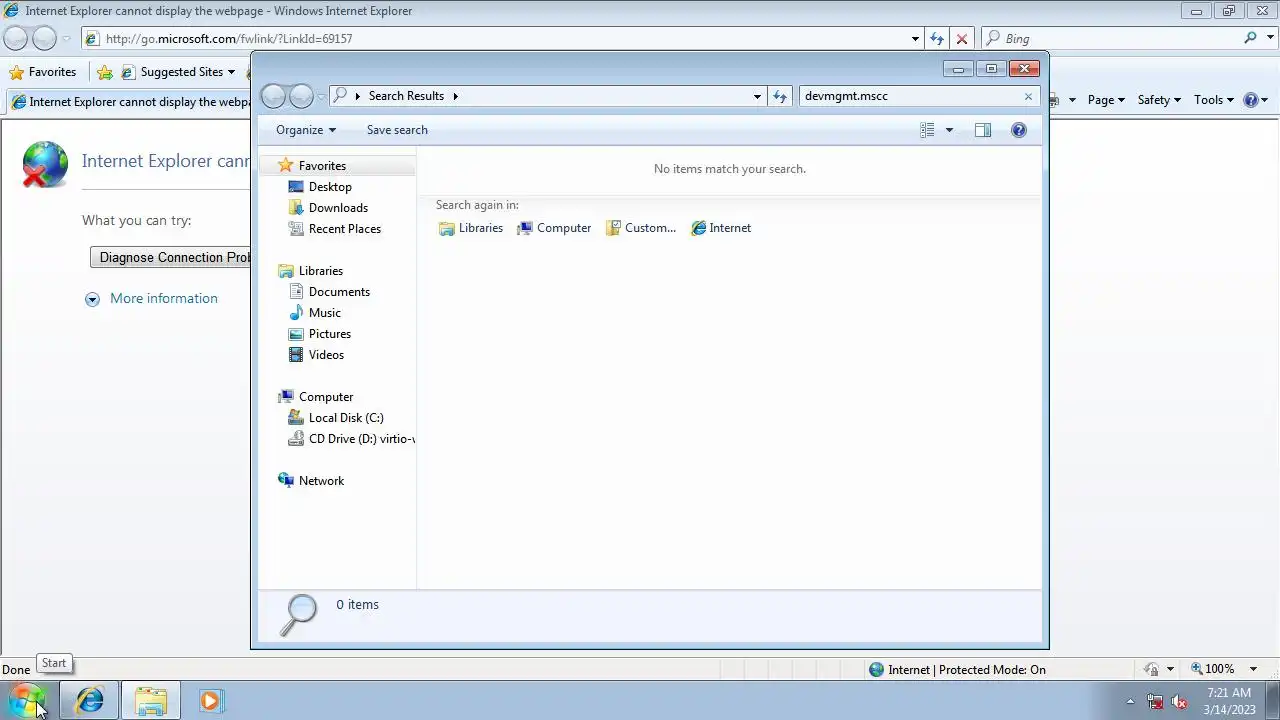
Task: Click the Start button on taskbar
Action: 27,700
